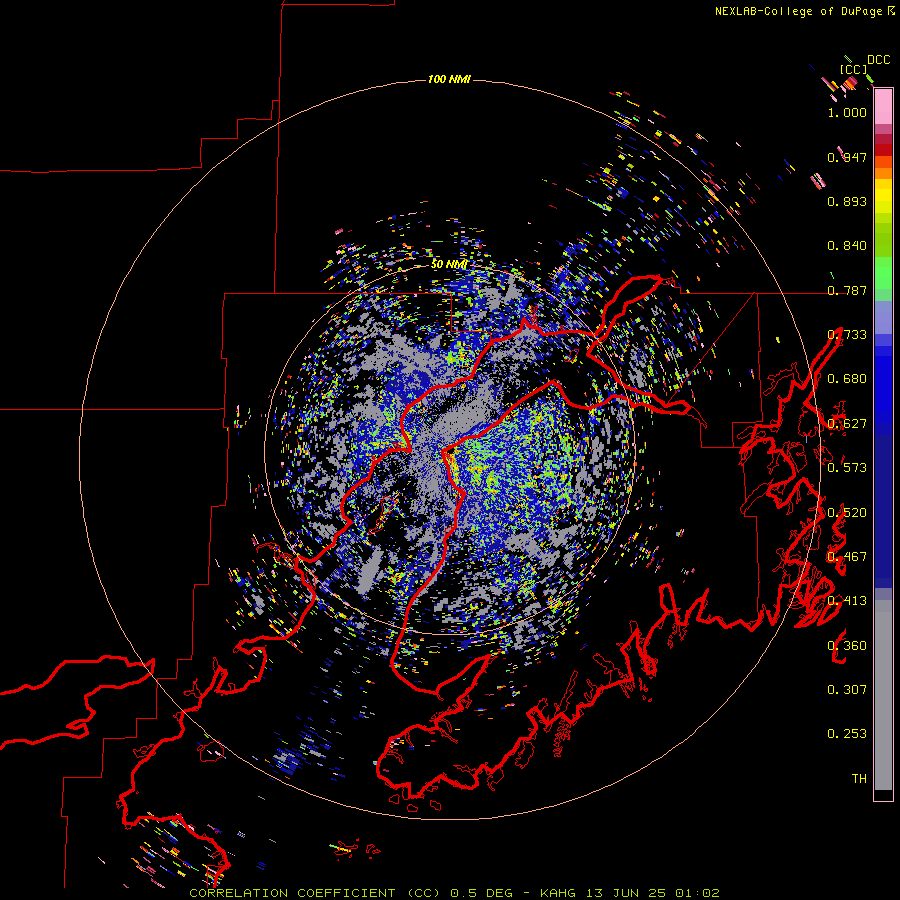900x900 pixels.
Task: Click the 0.893 scale value
Action: (x=847, y=201)
